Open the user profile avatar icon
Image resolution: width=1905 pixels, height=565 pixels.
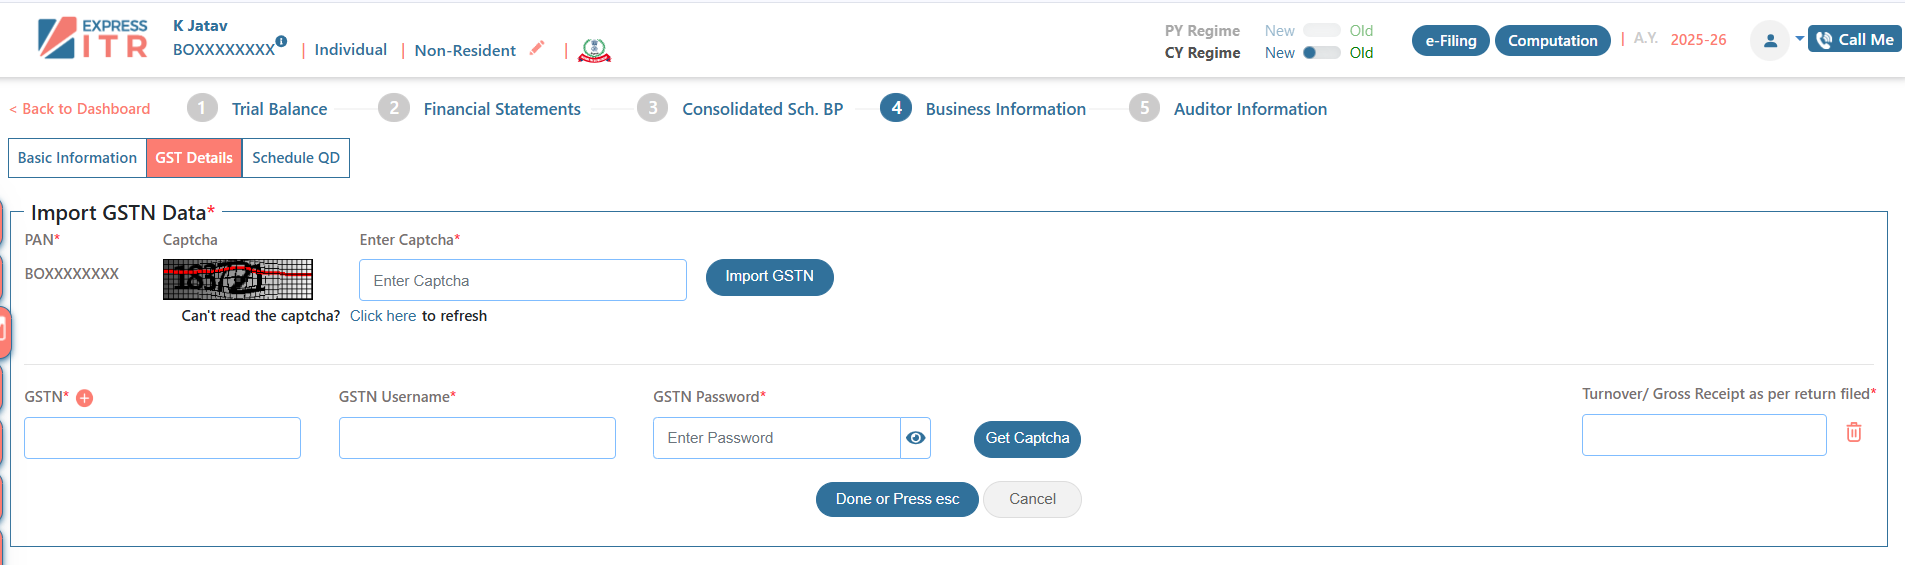[x=1770, y=41]
